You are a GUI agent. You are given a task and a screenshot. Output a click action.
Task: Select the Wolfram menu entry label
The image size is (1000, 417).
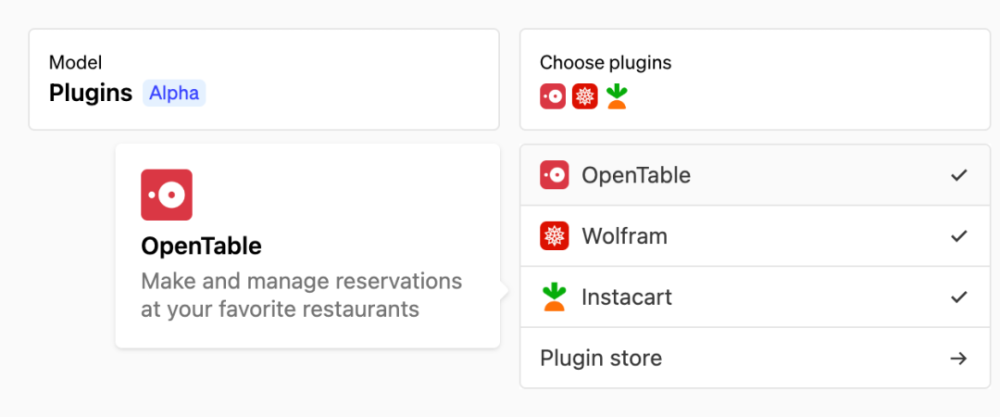(x=625, y=236)
